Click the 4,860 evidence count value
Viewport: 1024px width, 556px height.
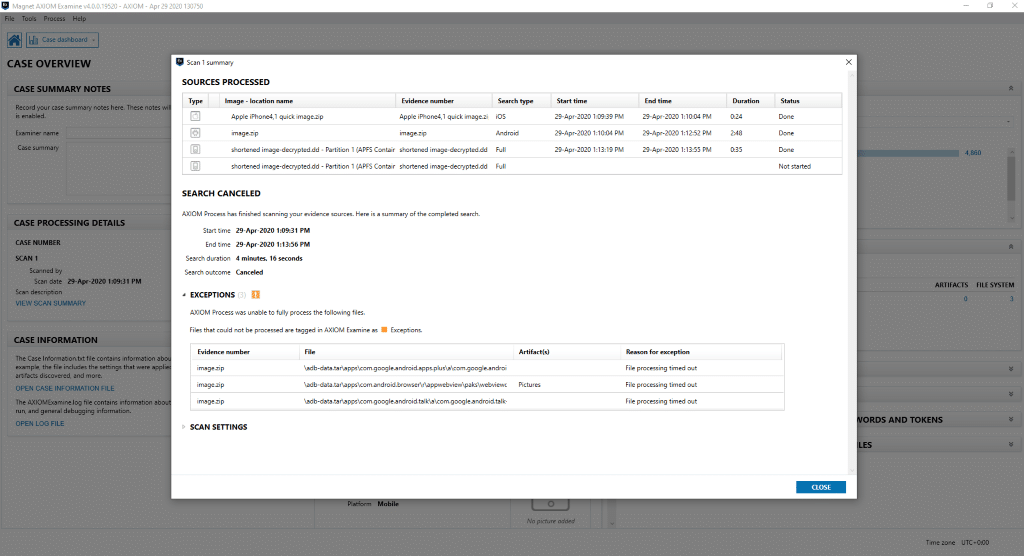pyautogui.click(x=973, y=153)
